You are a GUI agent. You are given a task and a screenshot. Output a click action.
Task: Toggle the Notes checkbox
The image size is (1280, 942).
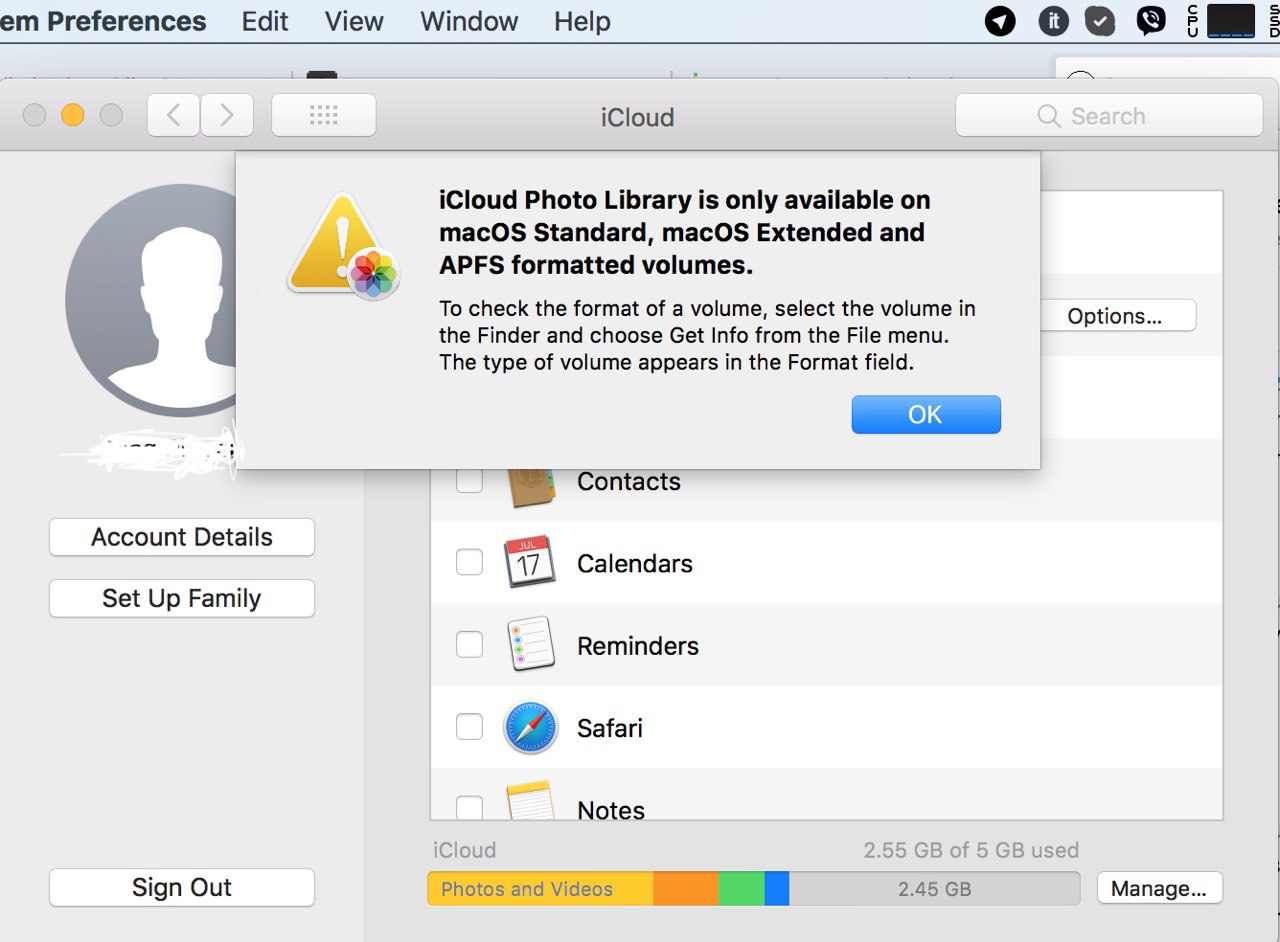coord(469,807)
